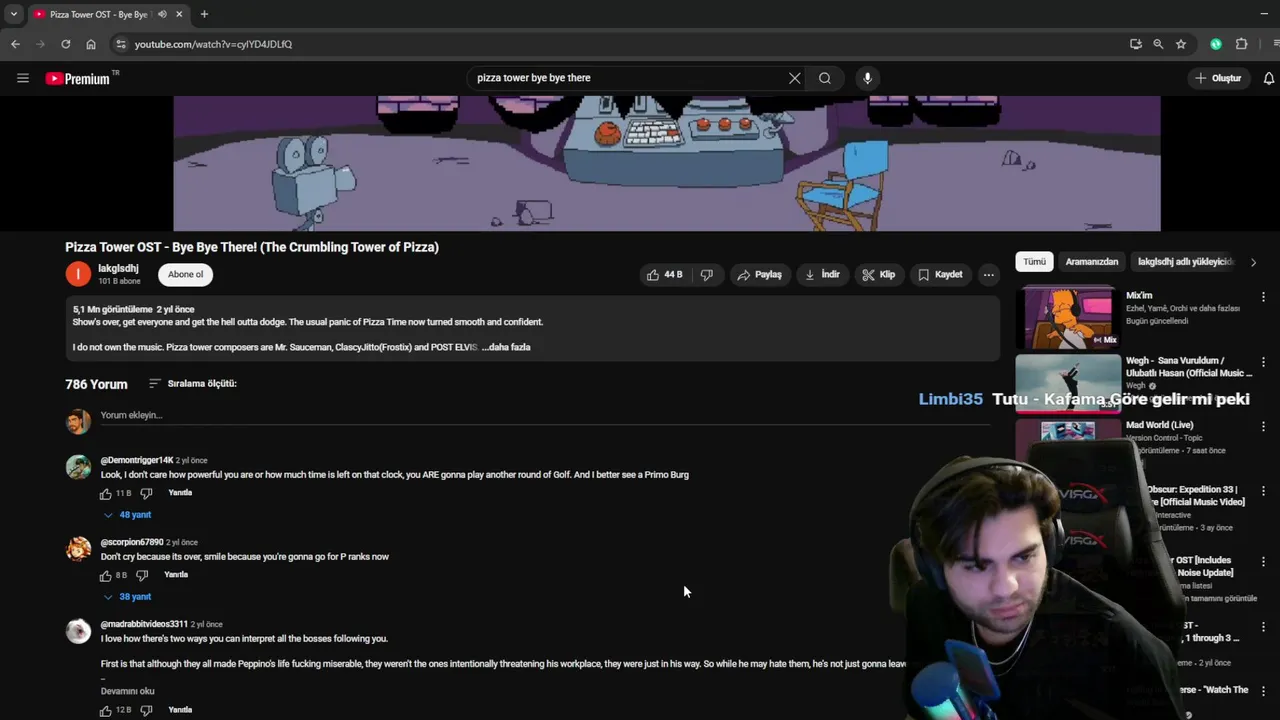Expand 38 yanıt replies

pyautogui.click(x=128, y=597)
